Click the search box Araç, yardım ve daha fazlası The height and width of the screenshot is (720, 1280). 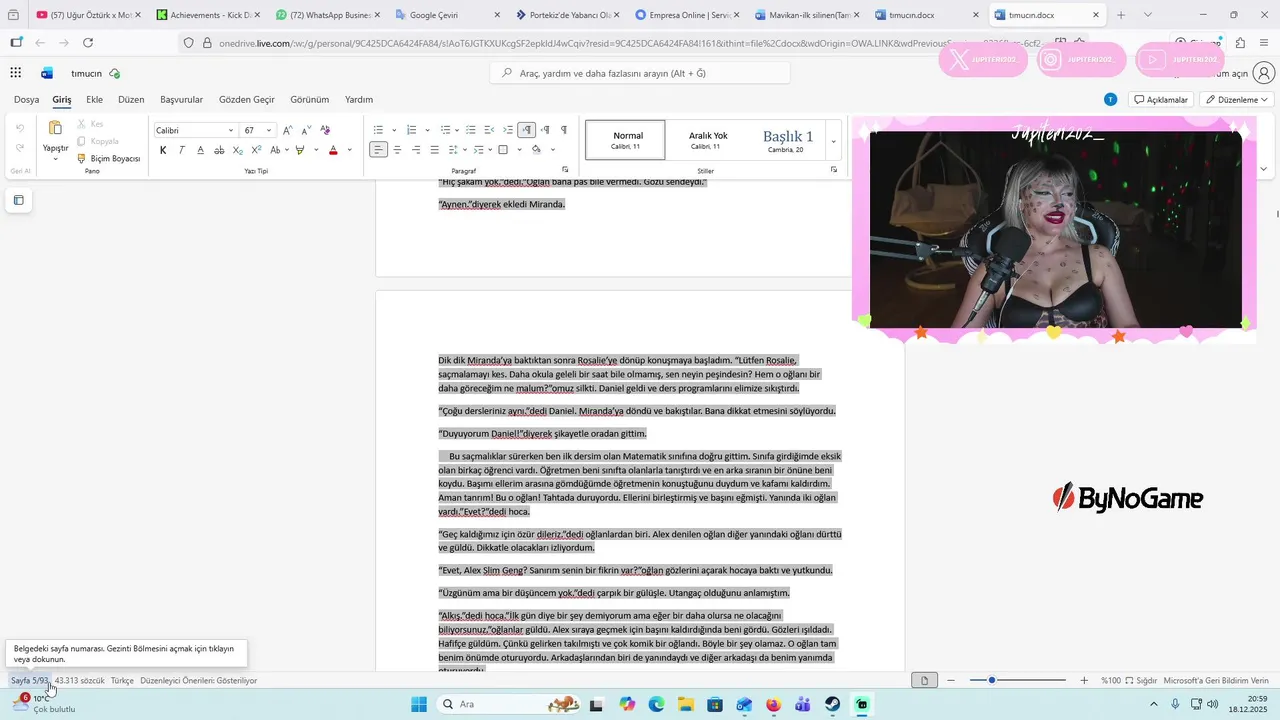(x=640, y=73)
